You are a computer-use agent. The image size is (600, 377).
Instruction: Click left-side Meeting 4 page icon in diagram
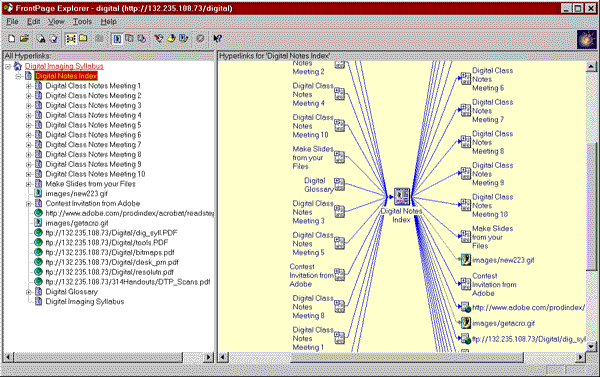pyautogui.click(x=339, y=94)
